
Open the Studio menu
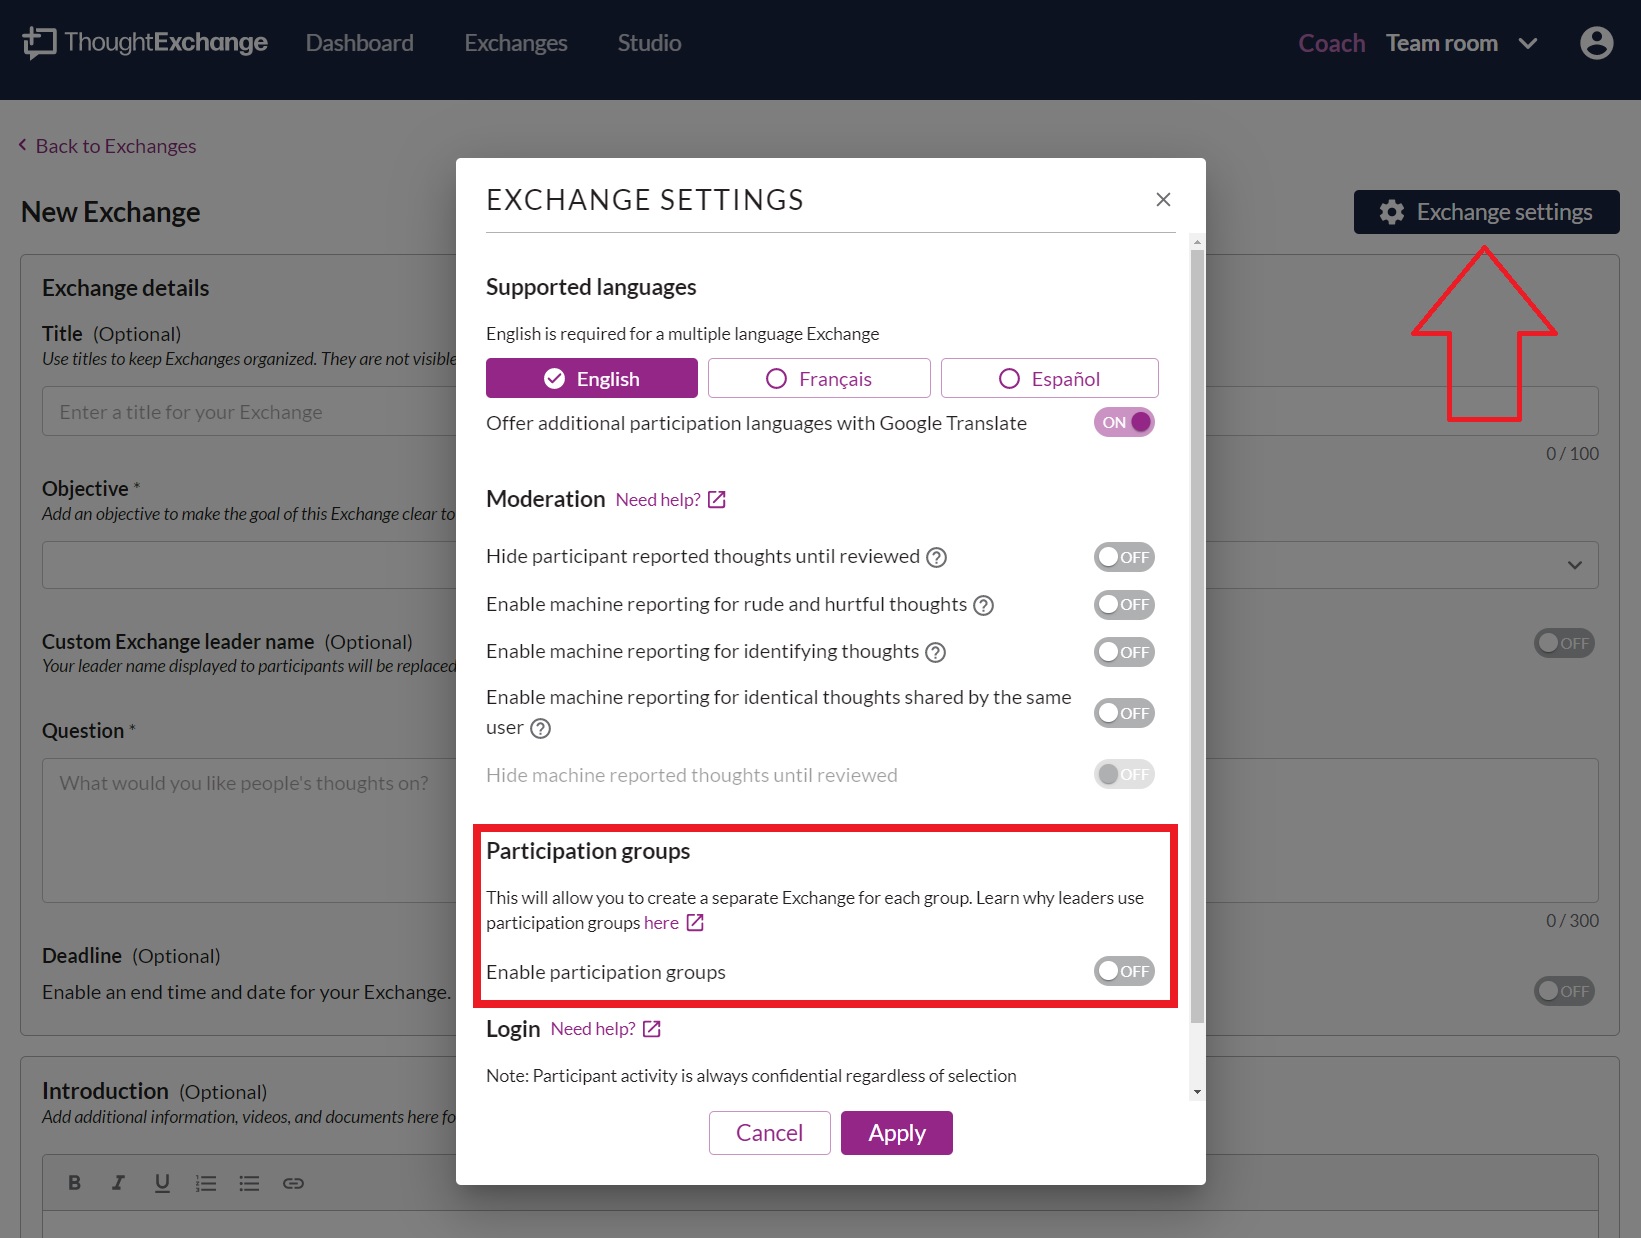[x=649, y=43]
